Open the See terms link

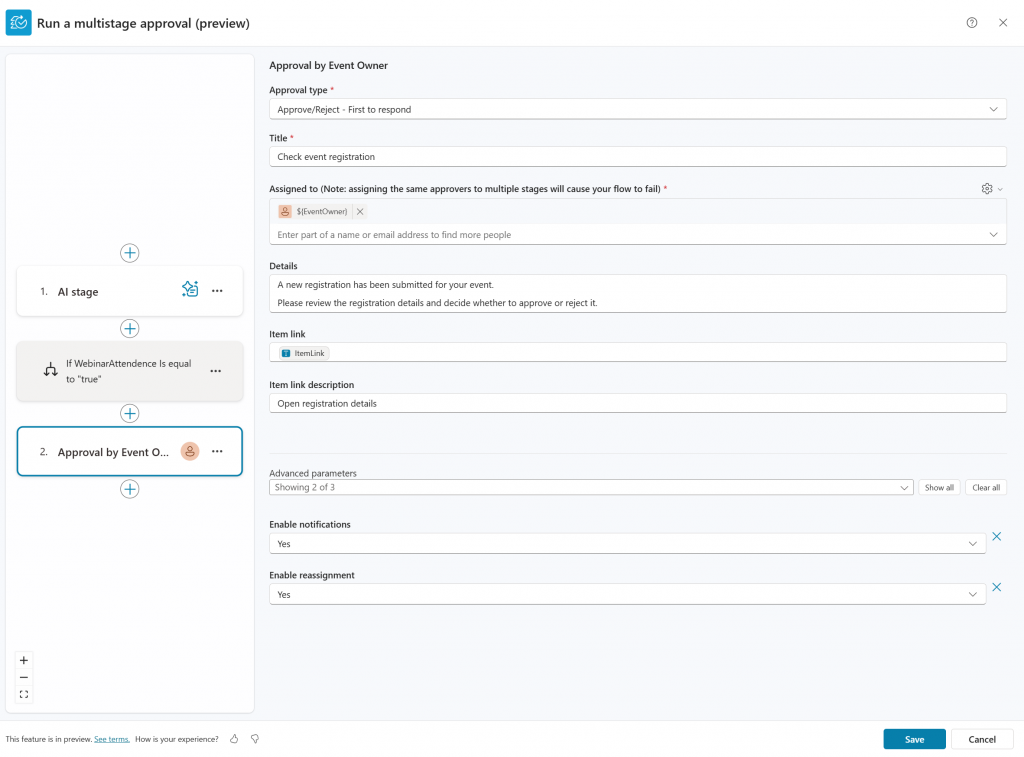[111, 739]
